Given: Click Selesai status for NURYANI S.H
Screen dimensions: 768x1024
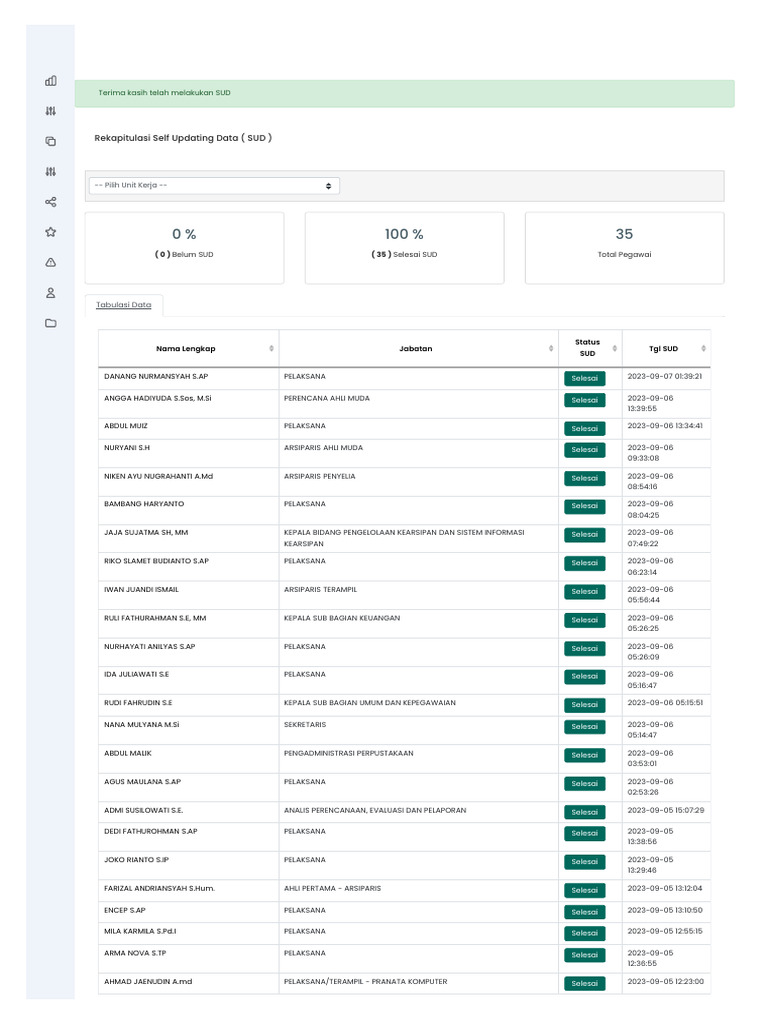Looking at the screenshot, I should click(x=585, y=450).
